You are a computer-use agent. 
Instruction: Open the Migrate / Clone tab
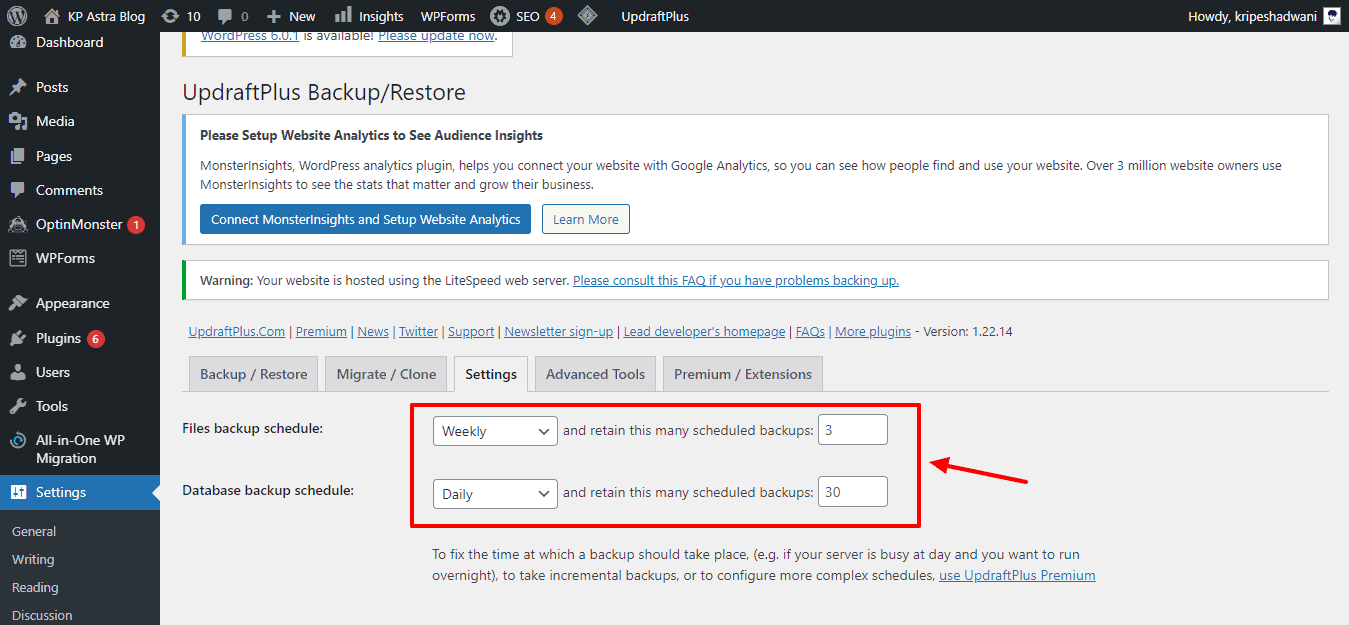(386, 374)
